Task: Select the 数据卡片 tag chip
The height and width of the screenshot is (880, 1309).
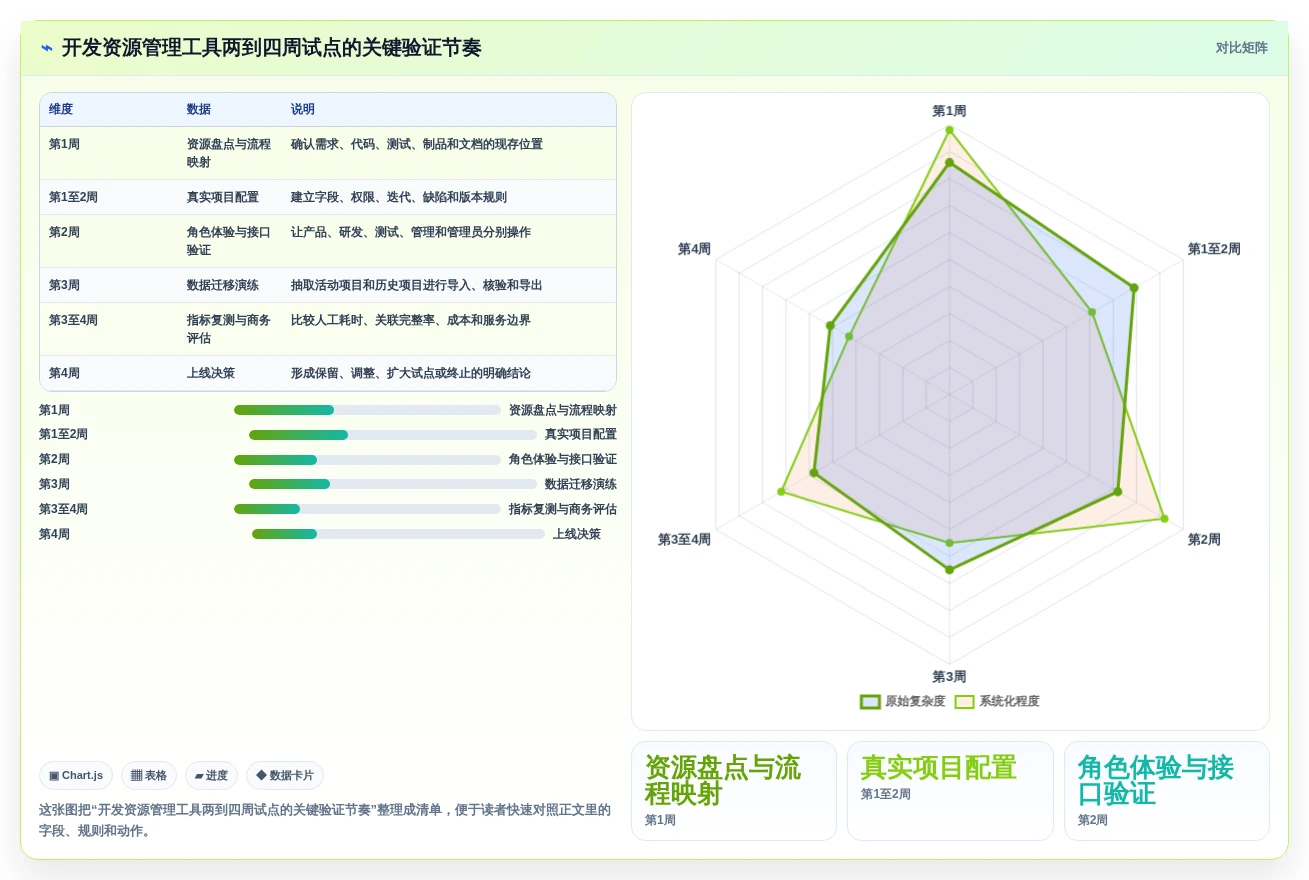Action: 285,775
